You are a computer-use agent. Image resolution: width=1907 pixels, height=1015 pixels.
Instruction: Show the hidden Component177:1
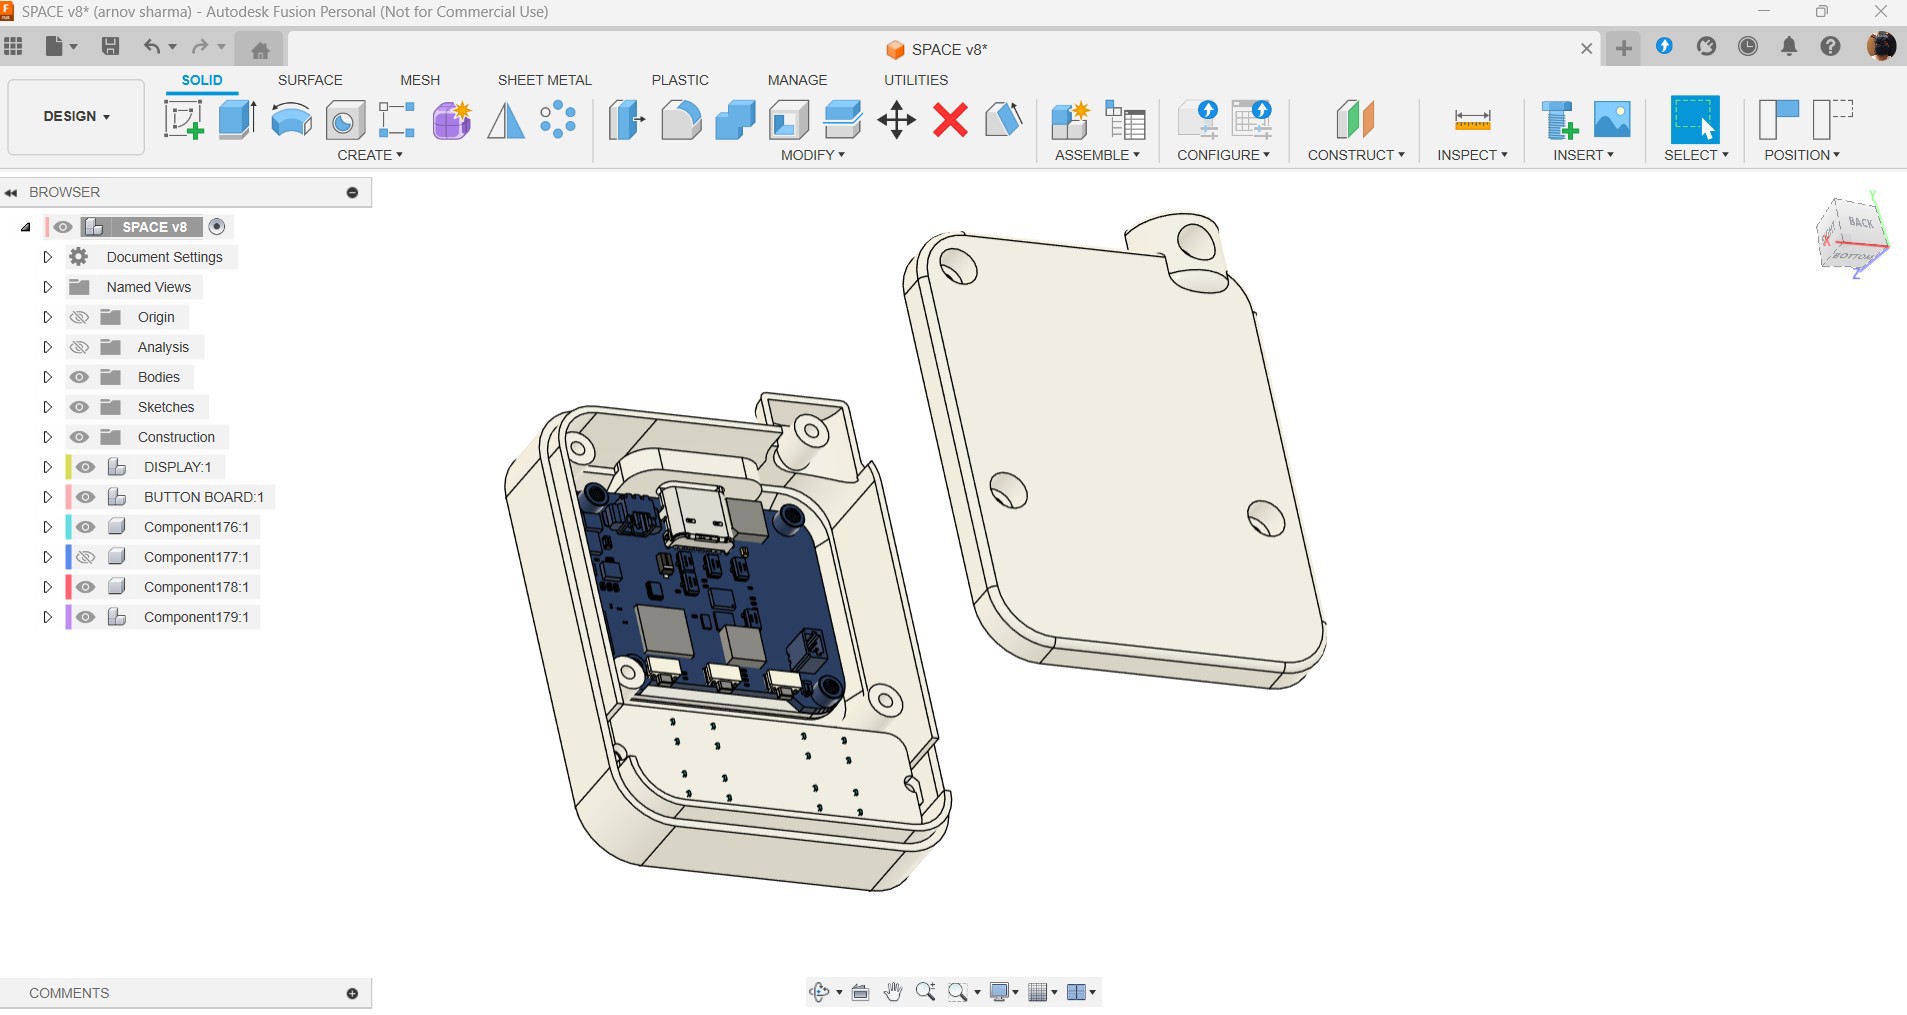[86, 557]
